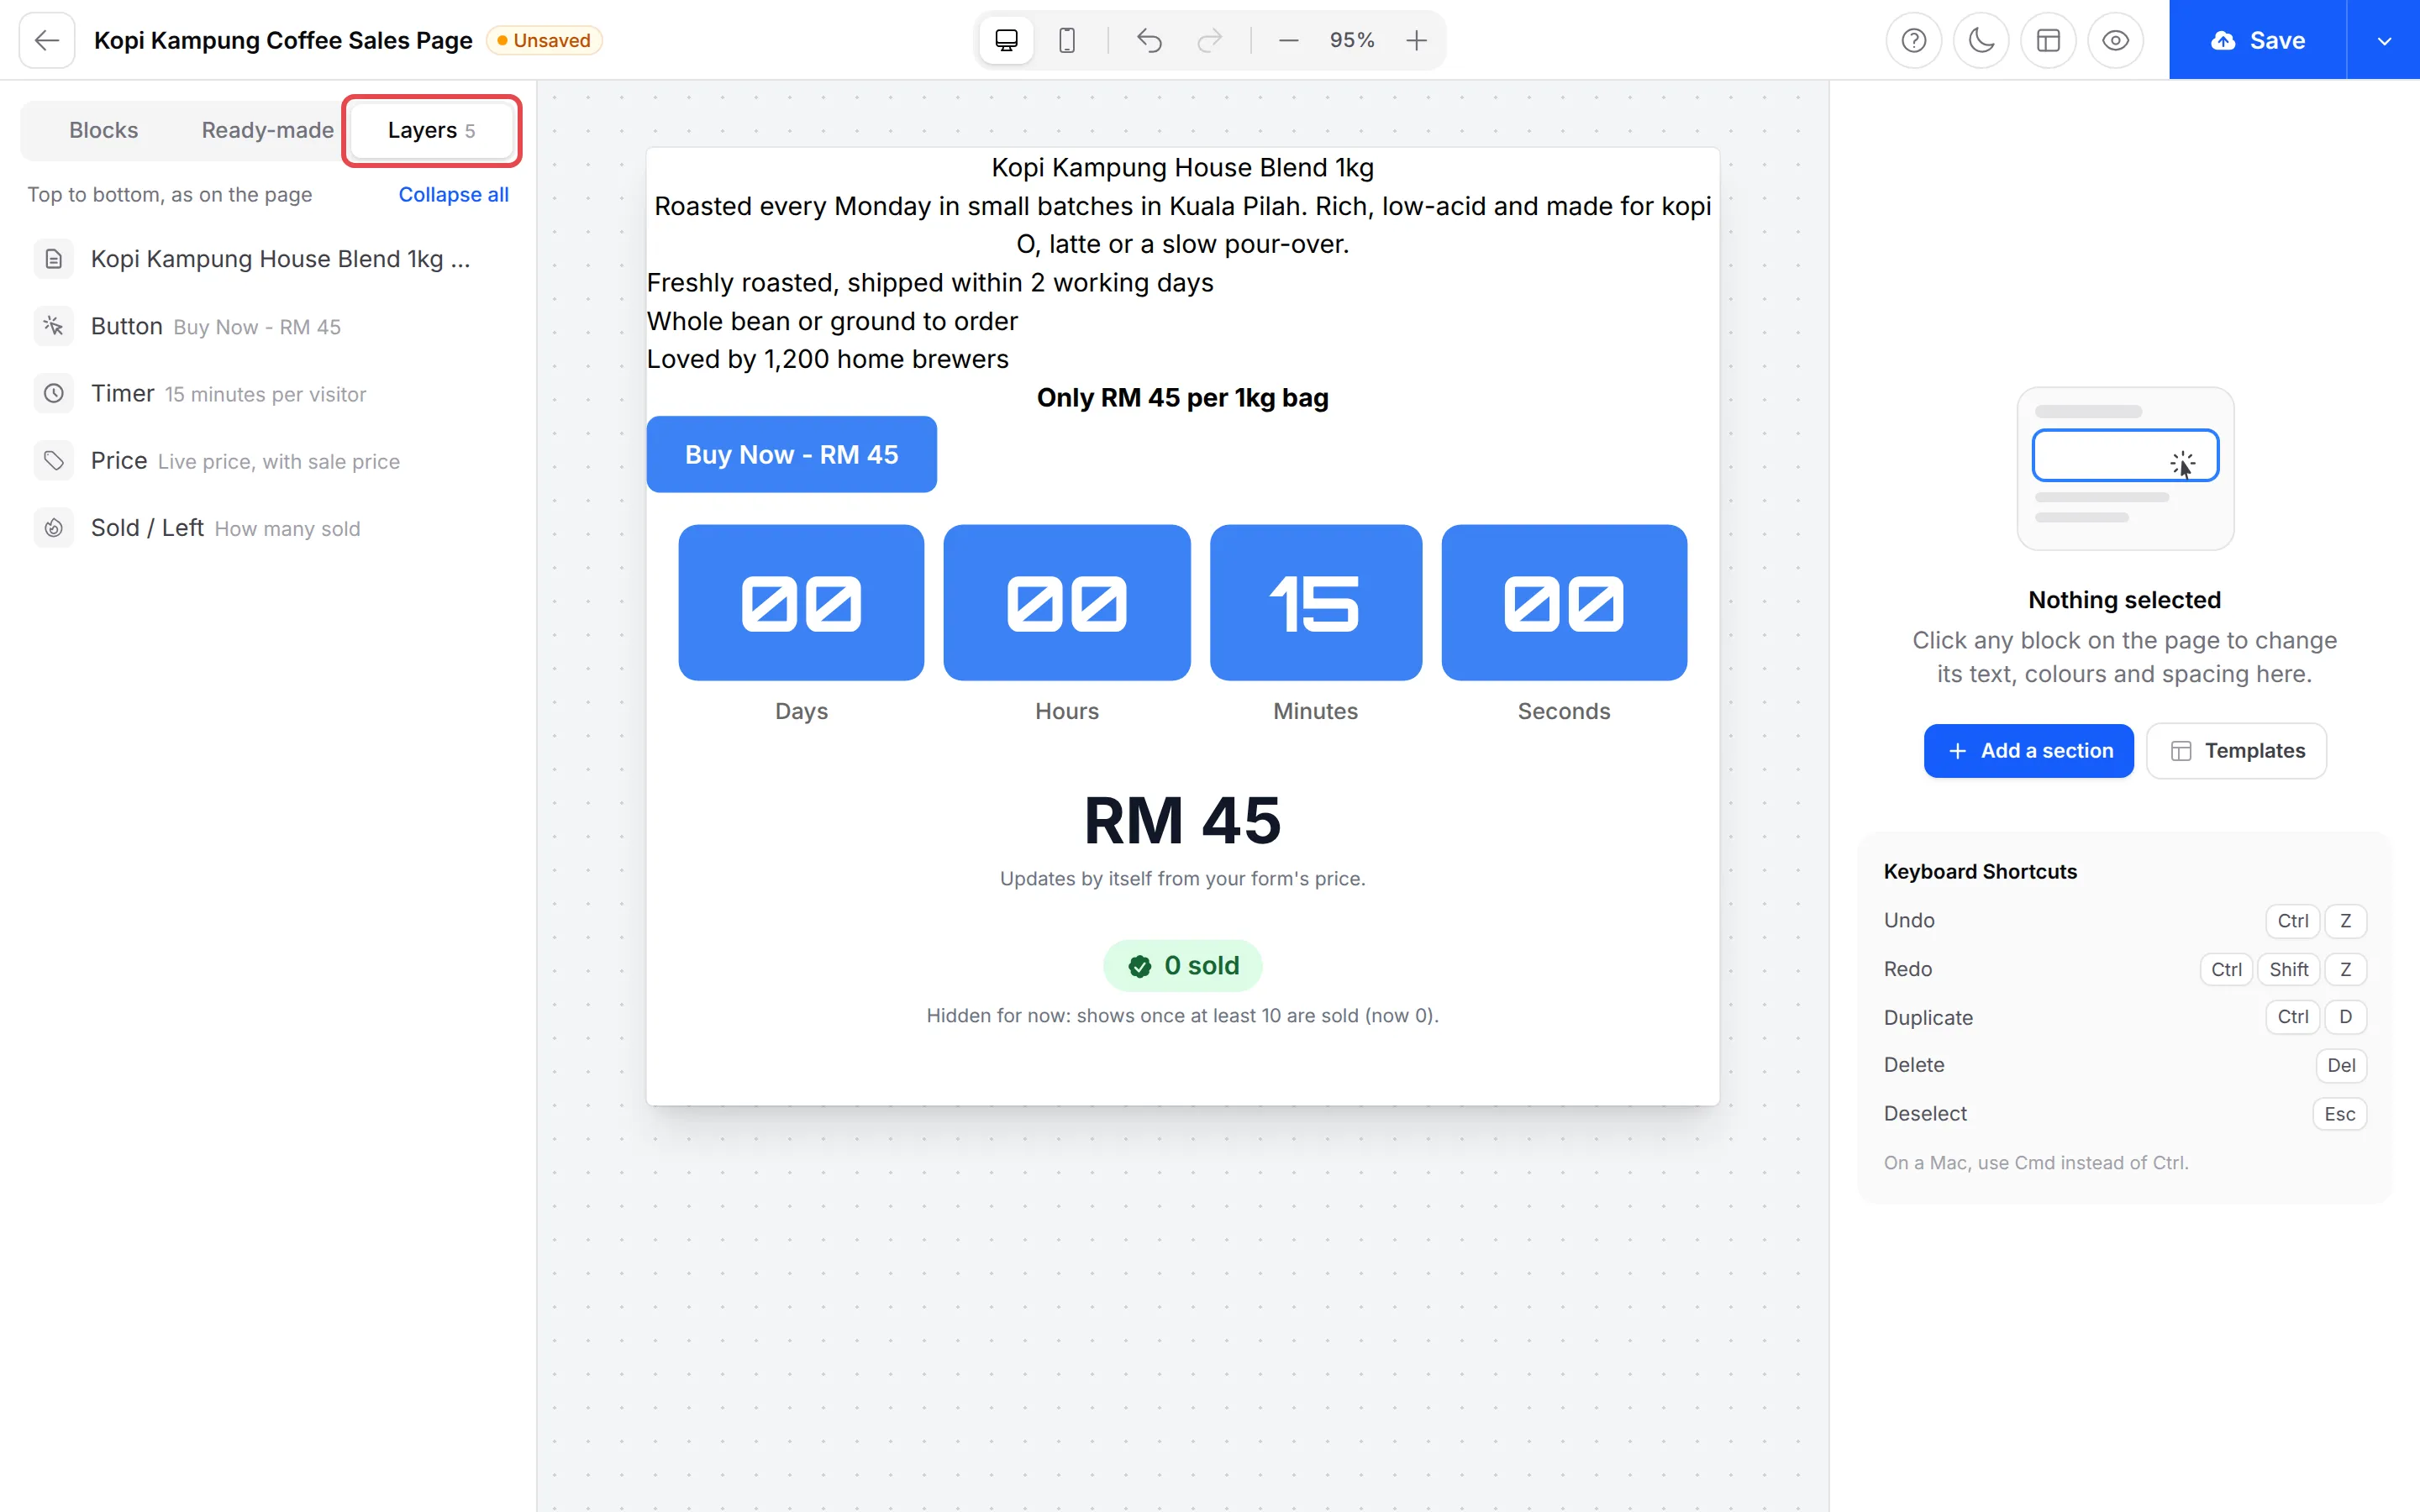Screen dimensions: 2420x1512
Task: Switch to desktop preview mode
Action: click(1006, 40)
